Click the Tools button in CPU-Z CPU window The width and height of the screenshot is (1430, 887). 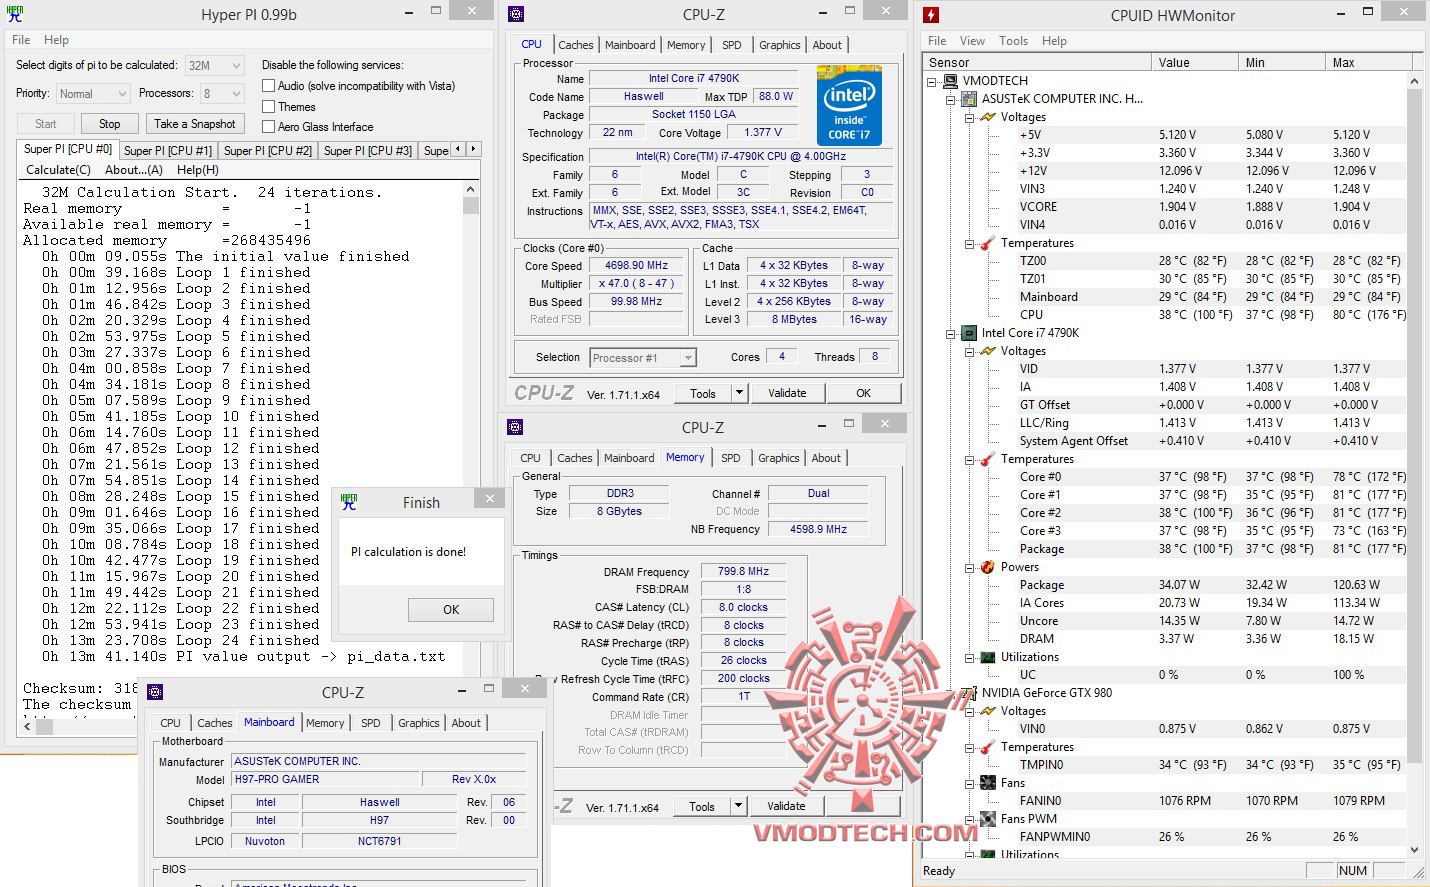703,393
